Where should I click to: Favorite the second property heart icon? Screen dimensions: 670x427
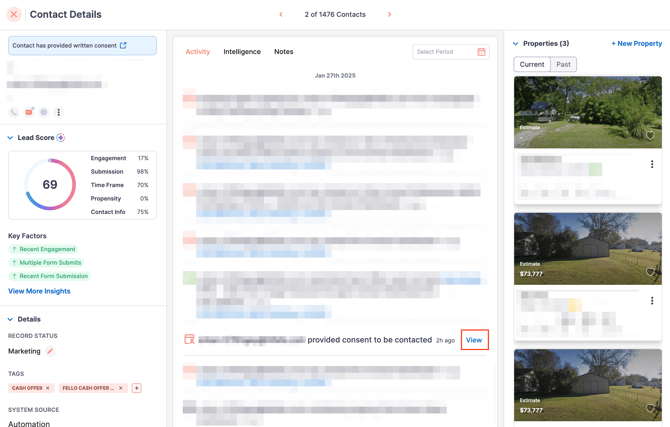click(x=650, y=272)
